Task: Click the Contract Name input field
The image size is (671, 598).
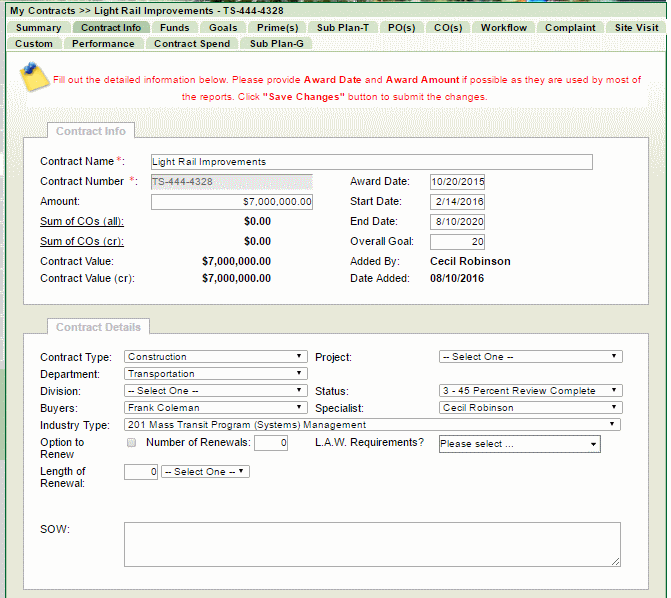Action: click(x=371, y=162)
